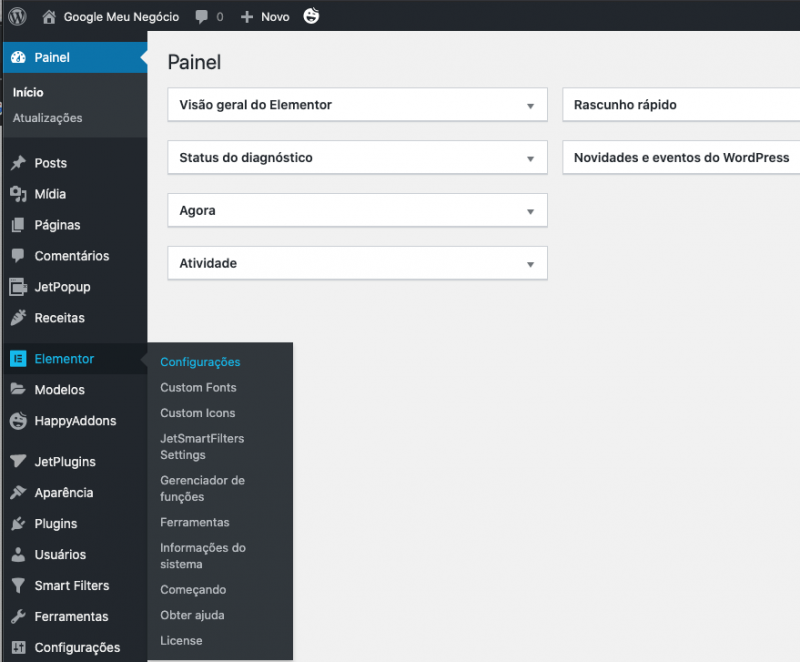Click the Smart Filters funnel icon

click(x=18, y=585)
